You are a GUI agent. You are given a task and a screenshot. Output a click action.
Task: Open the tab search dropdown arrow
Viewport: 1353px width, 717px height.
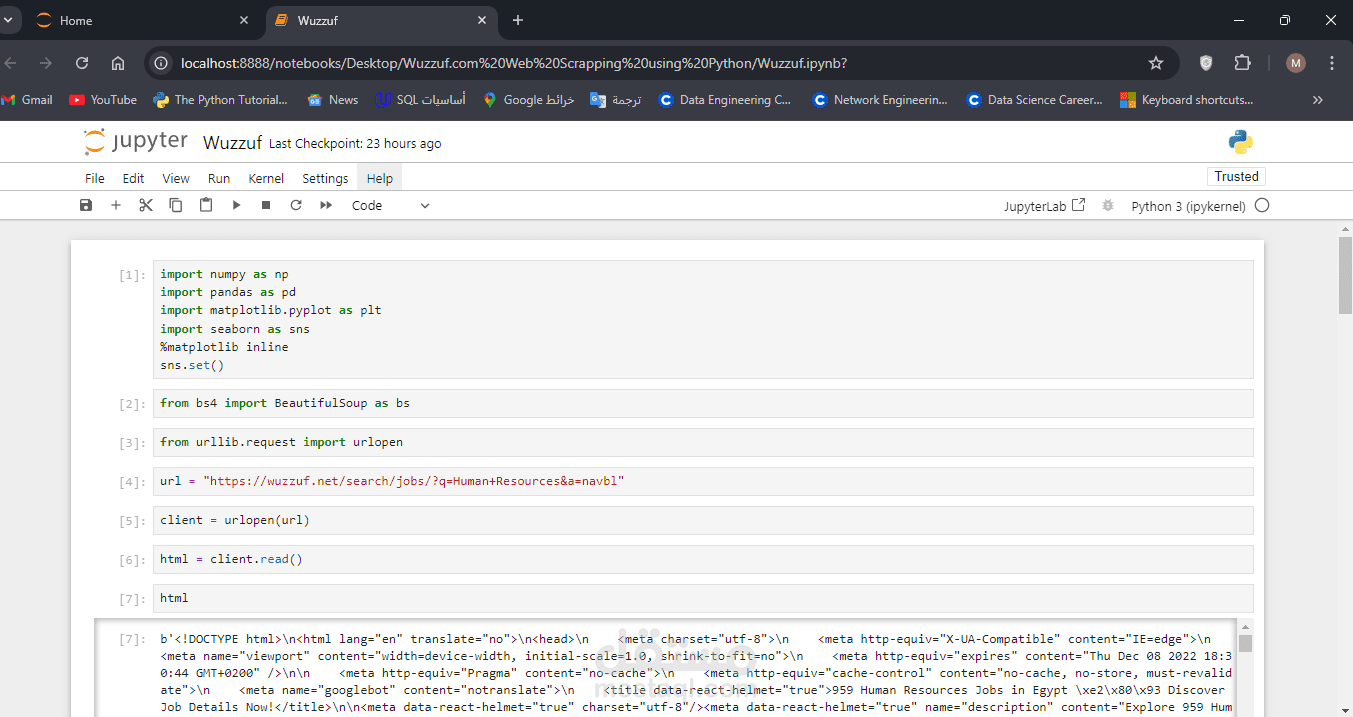[x=7, y=20]
